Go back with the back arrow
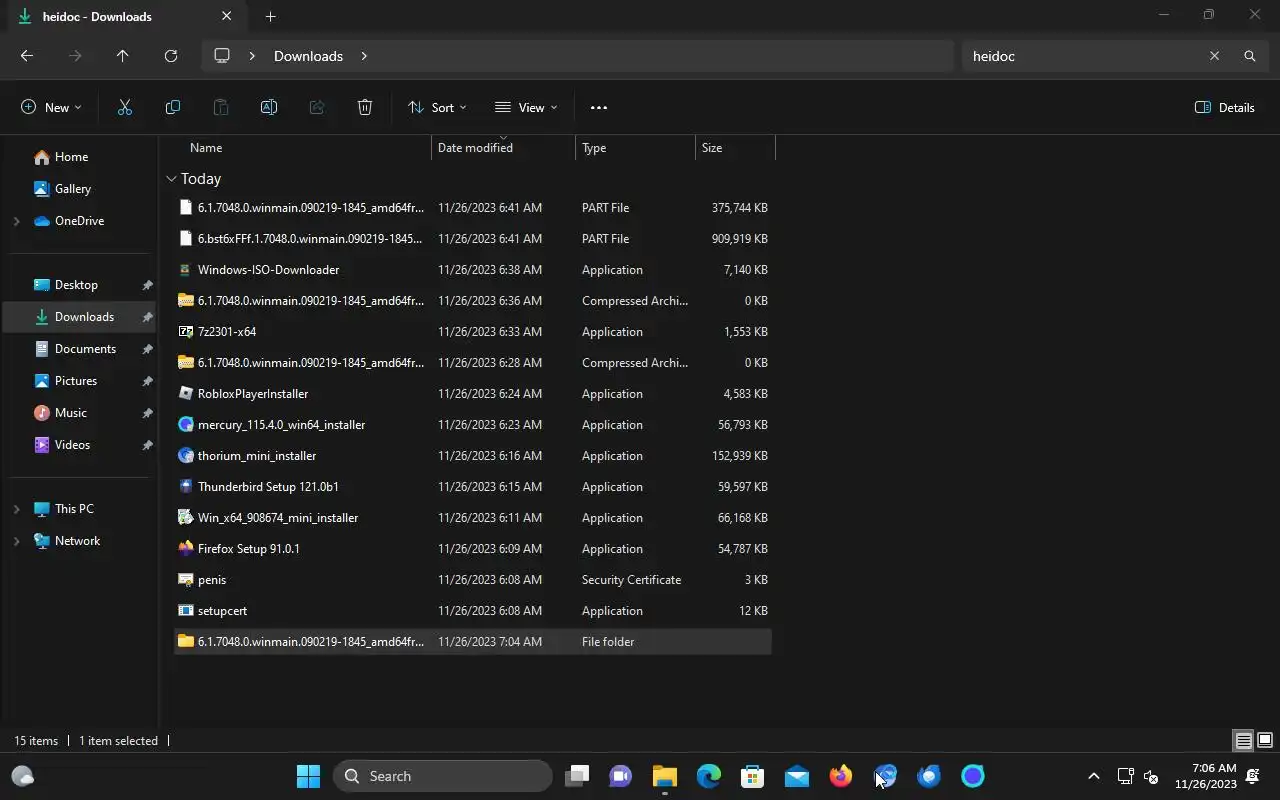The width and height of the screenshot is (1280, 800). [x=27, y=56]
